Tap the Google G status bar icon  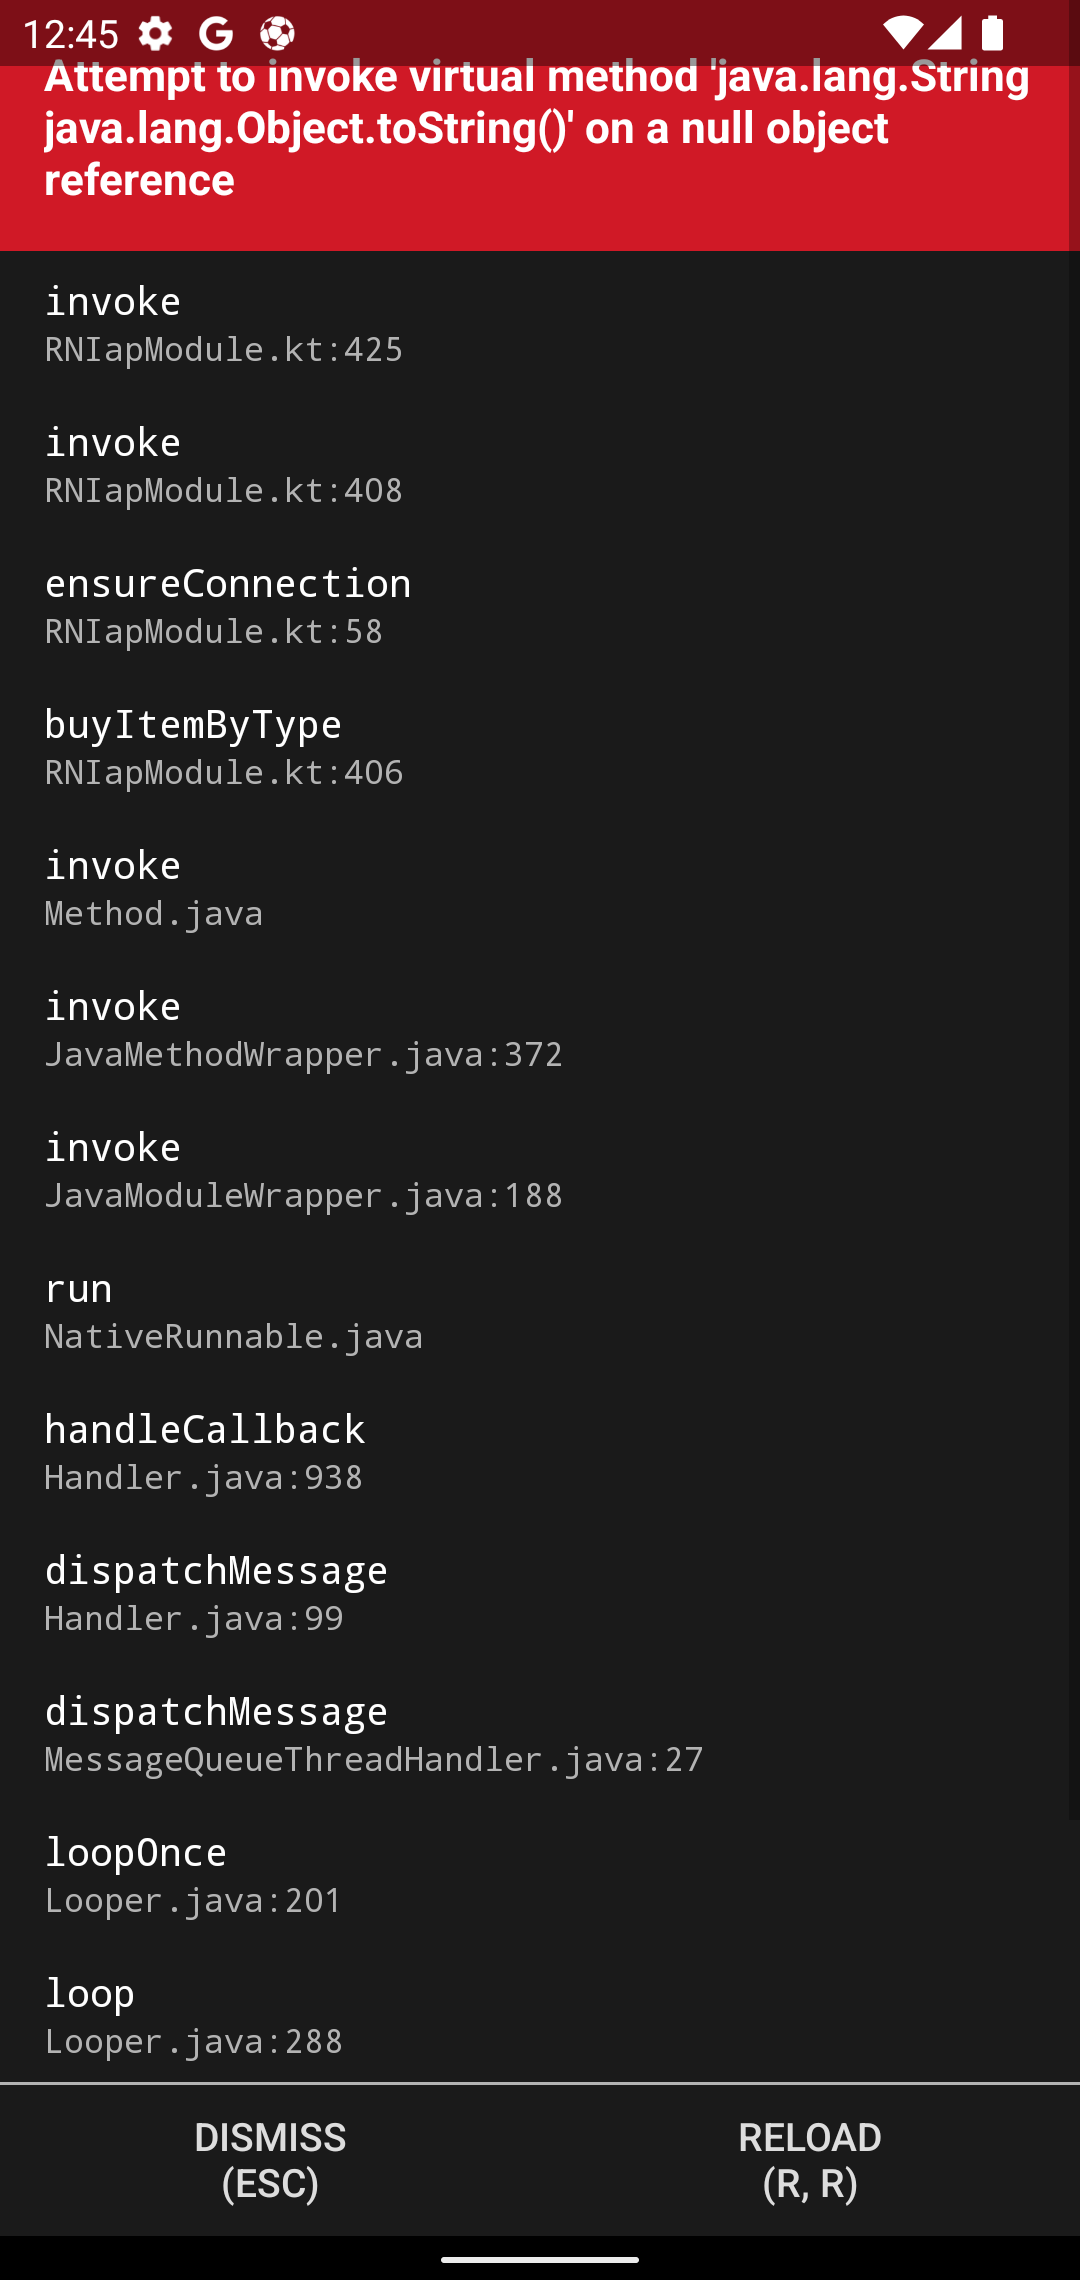(x=216, y=33)
